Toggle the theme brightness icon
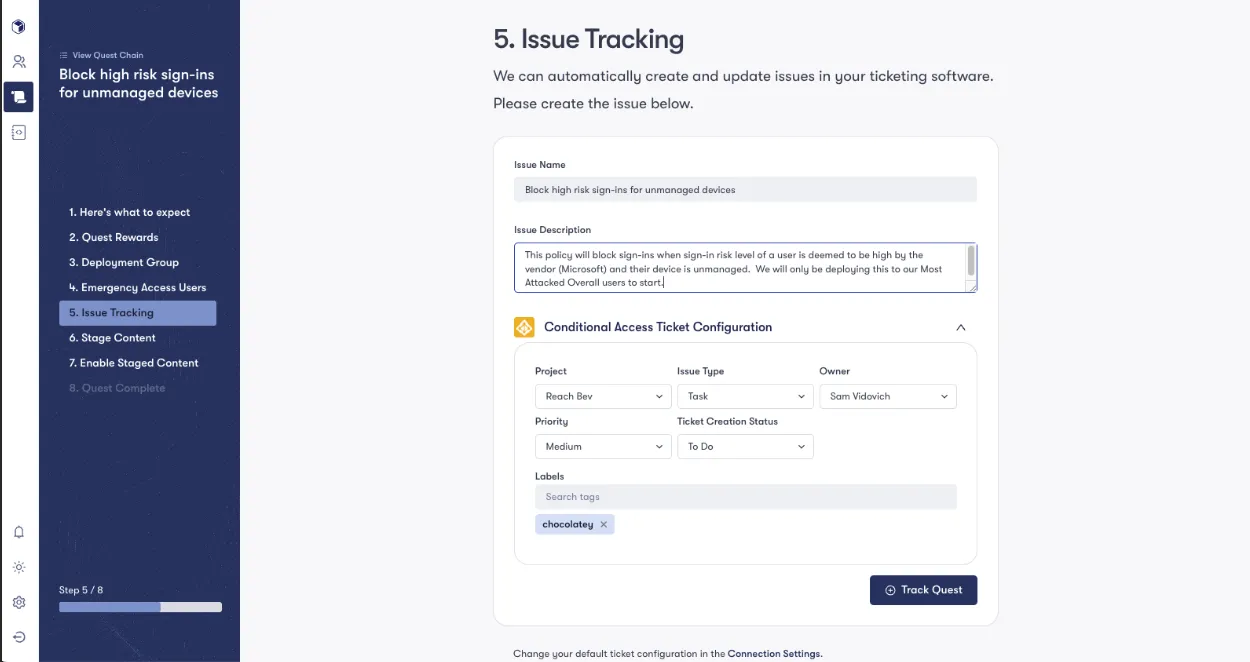The width and height of the screenshot is (1250, 662). [18, 566]
